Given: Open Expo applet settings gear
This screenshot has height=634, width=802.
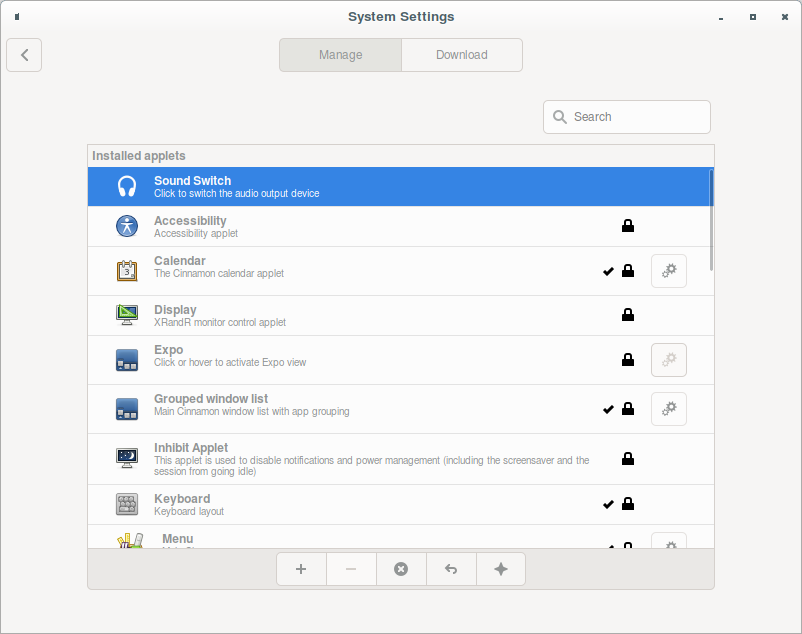Looking at the screenshot, I should click(669, 360).
